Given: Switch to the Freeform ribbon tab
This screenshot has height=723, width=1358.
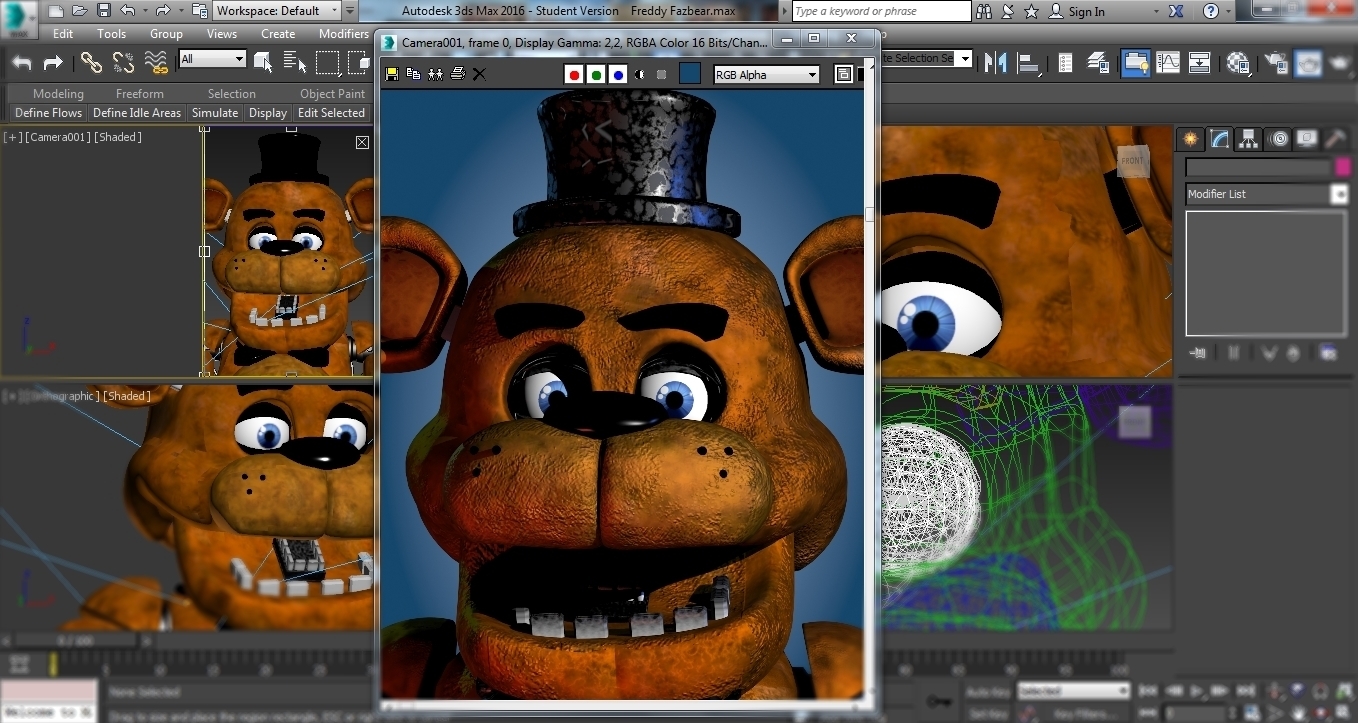Looking at the screenshot, I should [x=139, y=94].
